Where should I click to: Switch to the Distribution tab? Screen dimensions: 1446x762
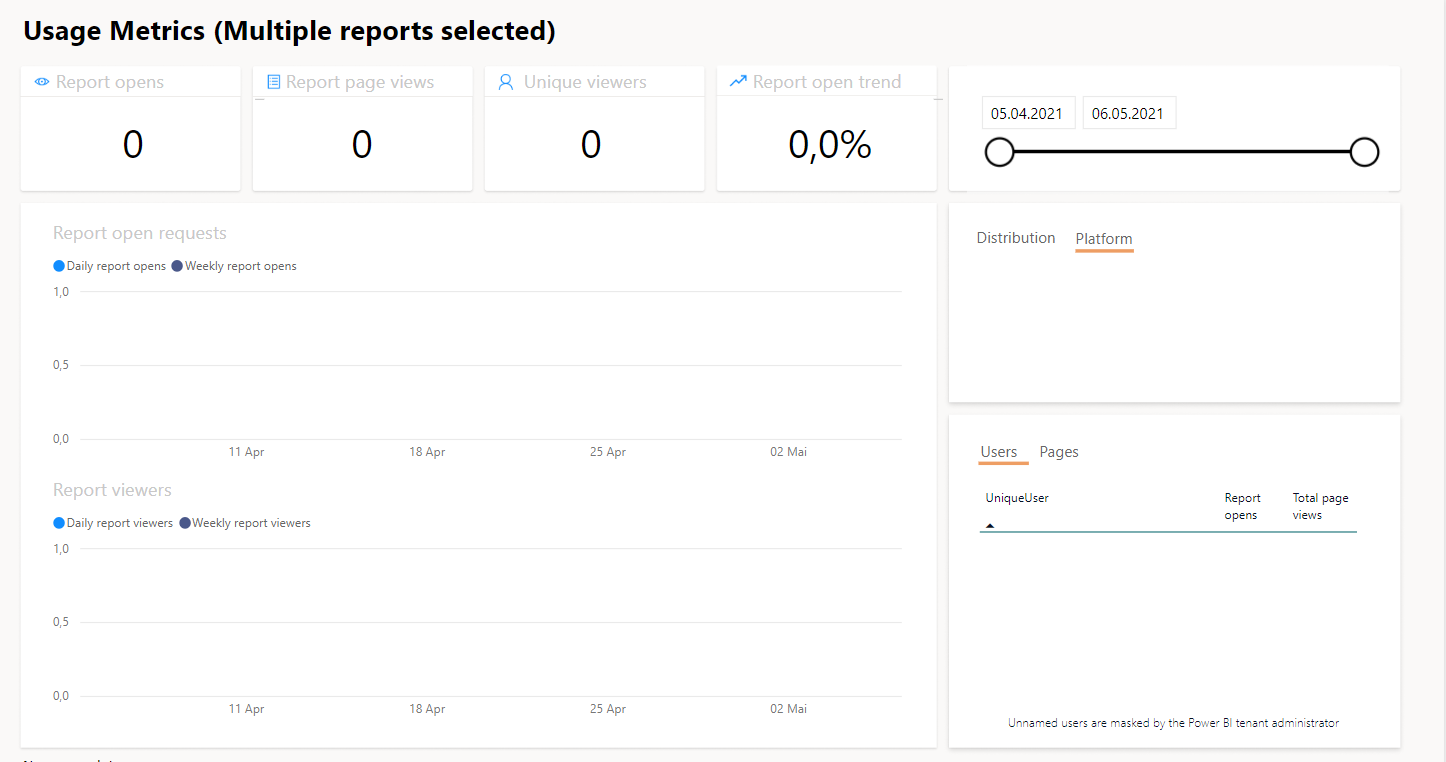[1016, 238]
